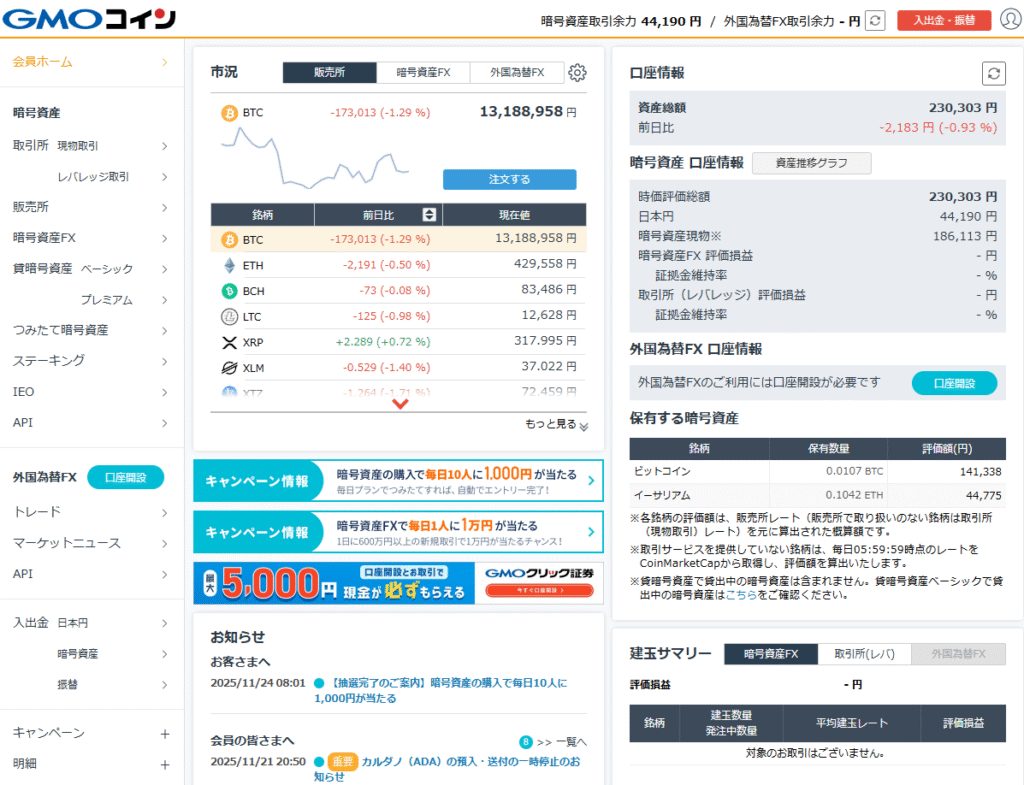1024x785 pixels.
Task: Click the GMO クリック証券 5,000円 banner
Action: 398,584
